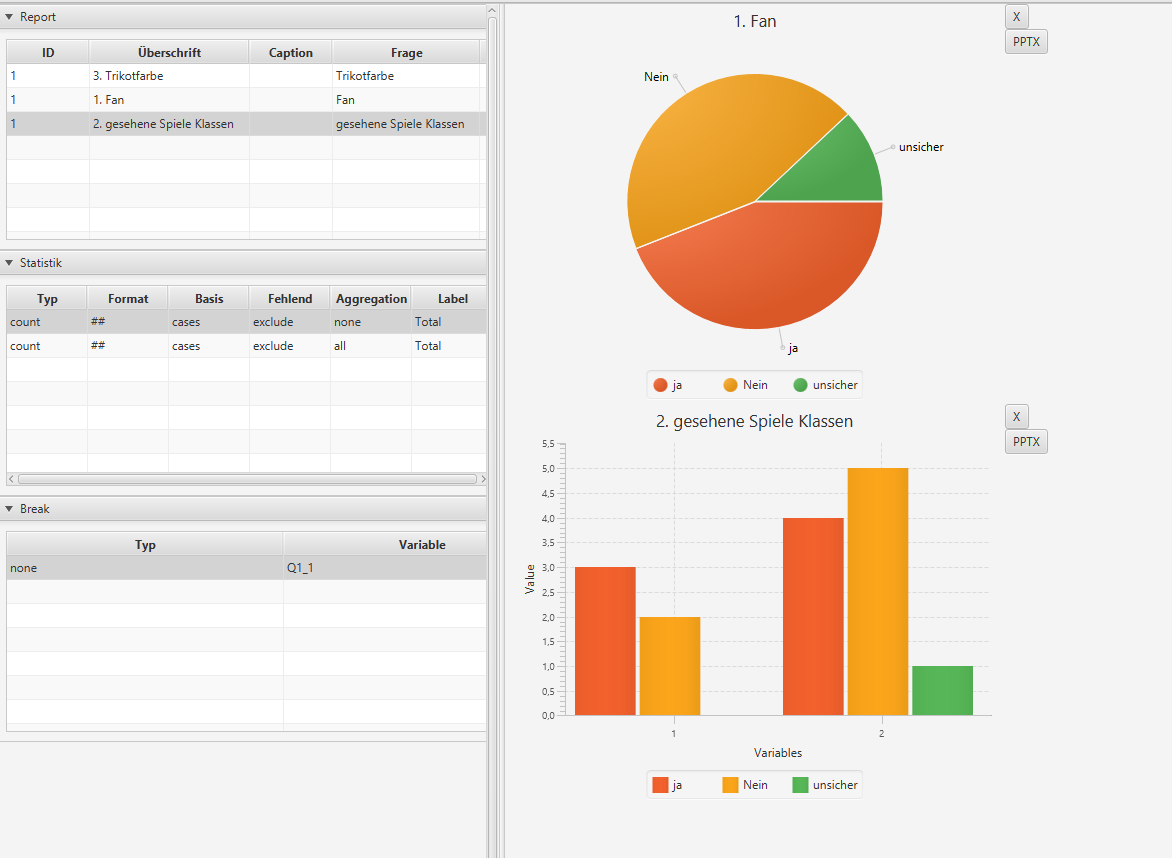This screenshot has width=1172, height=858.
Task: Collapse the Break section triangle
Action: (x=9, y=508)
